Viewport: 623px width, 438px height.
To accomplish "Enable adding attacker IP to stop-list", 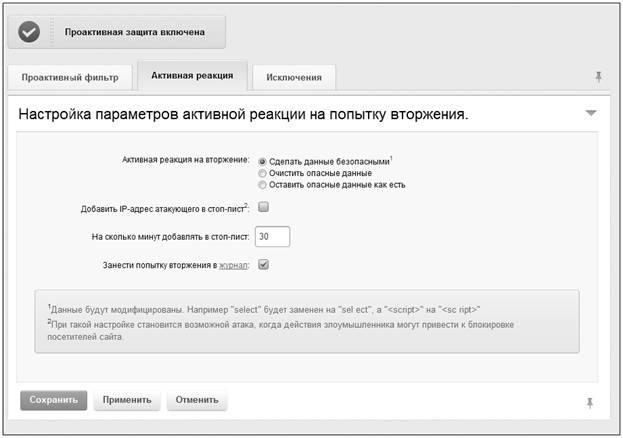I will [264, 208].
